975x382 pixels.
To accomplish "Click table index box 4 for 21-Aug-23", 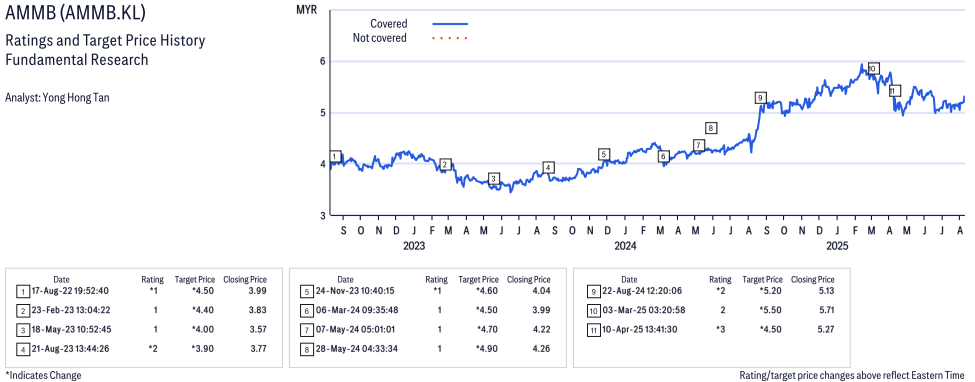I will pos(23,348).
